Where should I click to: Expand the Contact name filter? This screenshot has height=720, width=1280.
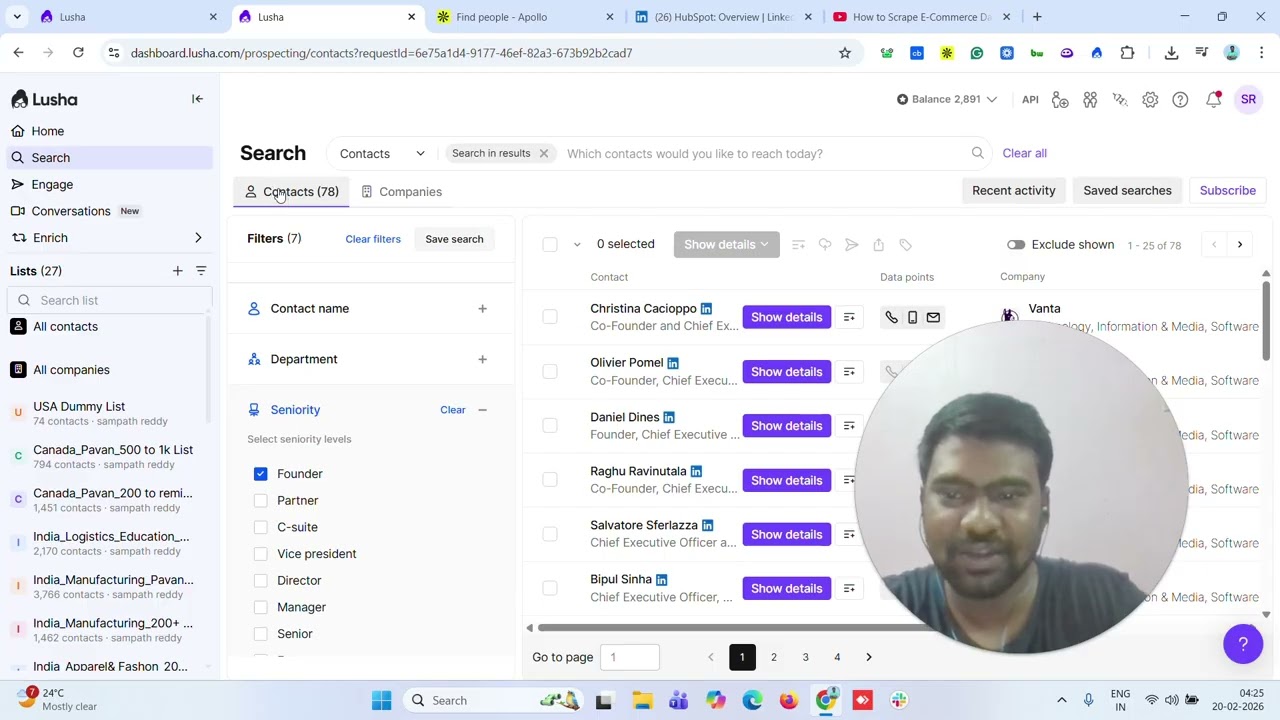(x=482, y=309)
